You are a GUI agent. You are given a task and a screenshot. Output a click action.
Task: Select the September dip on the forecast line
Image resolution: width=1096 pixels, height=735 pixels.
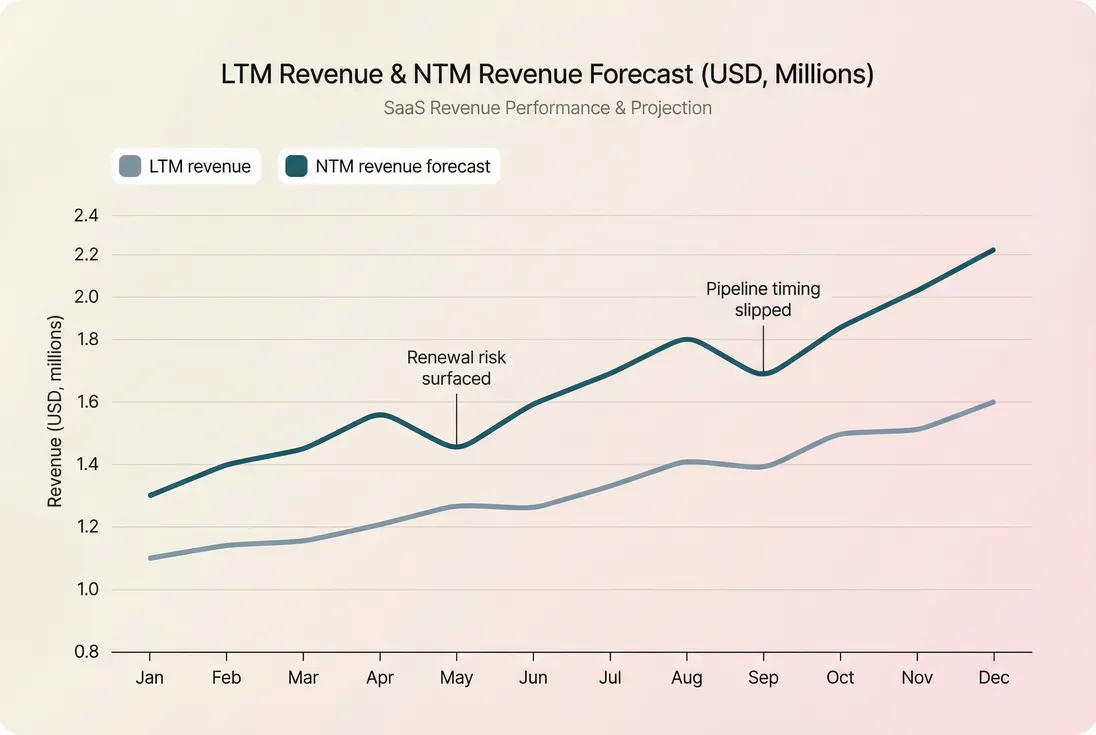(x=763, y=372)
